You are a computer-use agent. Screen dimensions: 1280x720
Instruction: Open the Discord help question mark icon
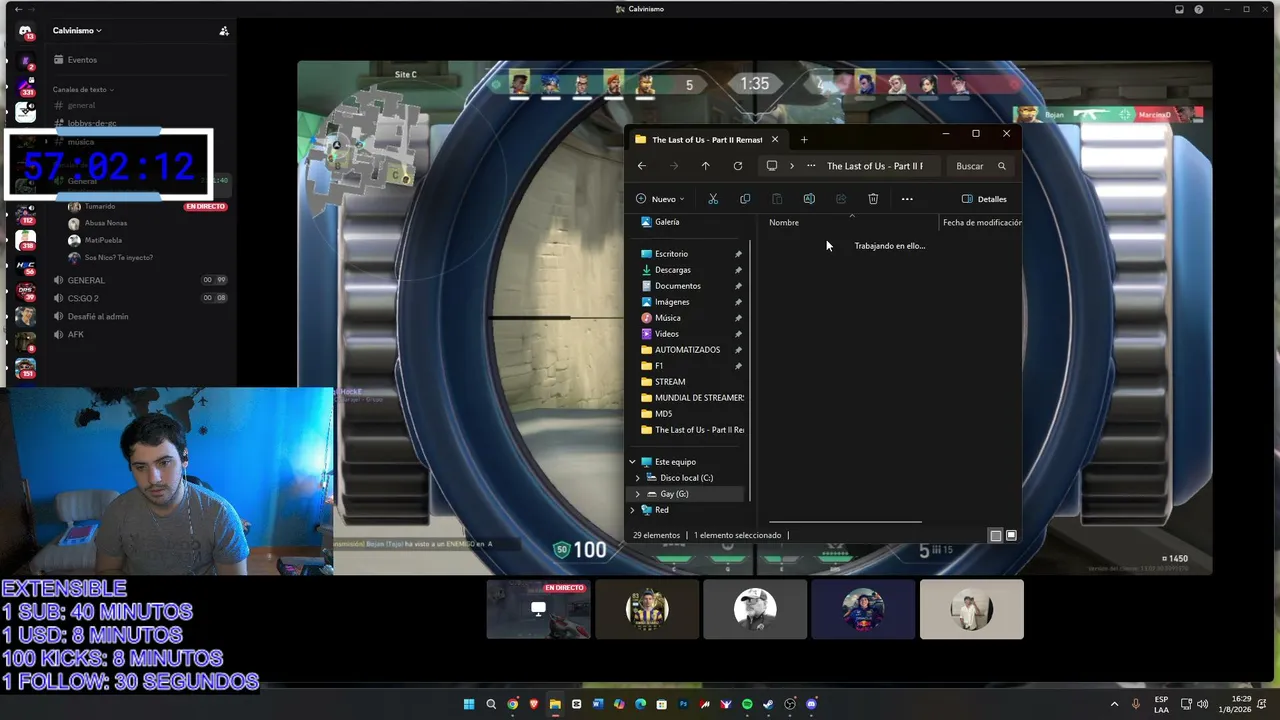pyautogui.click(x=1199, y=9)
